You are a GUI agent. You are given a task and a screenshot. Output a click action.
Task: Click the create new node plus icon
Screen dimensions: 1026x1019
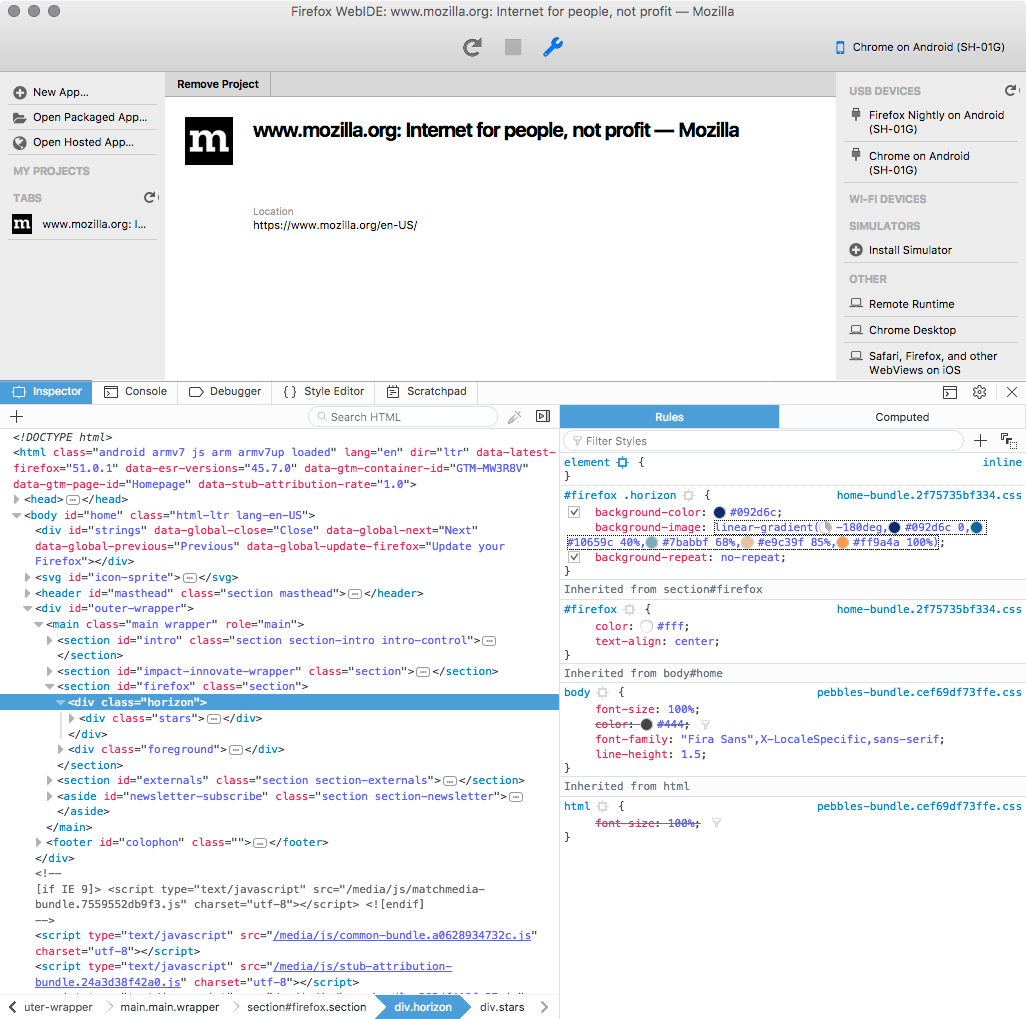click(x=17, y=416)
